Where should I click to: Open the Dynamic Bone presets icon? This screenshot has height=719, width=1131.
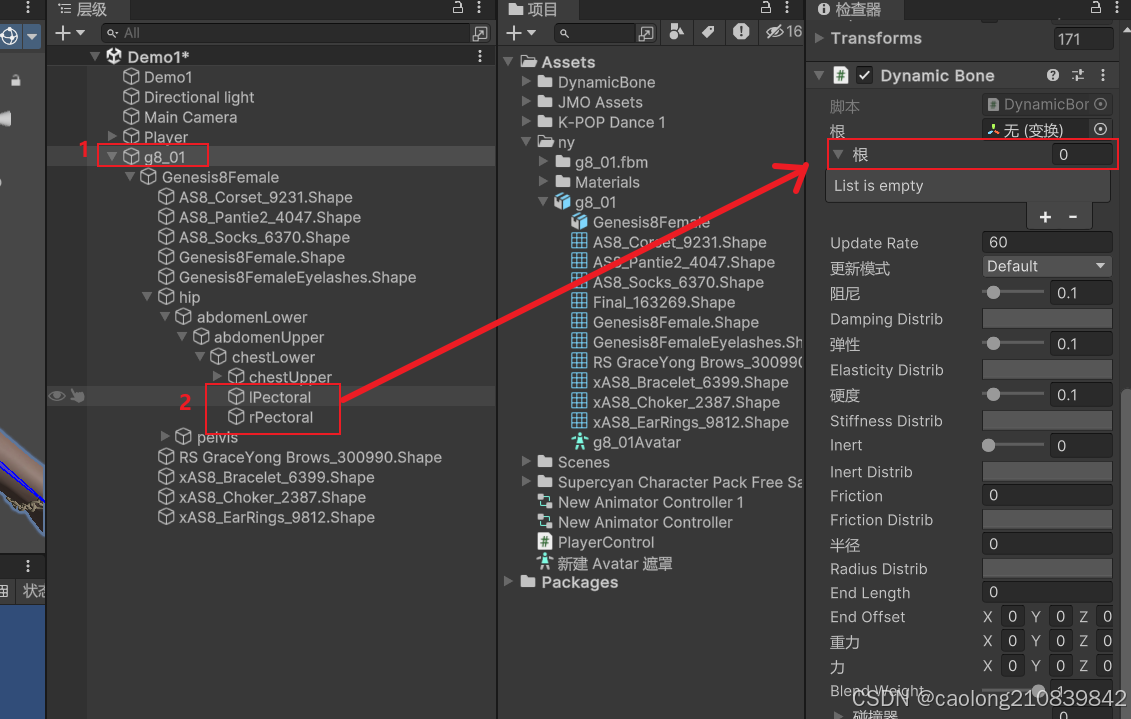click(1077, 75)
